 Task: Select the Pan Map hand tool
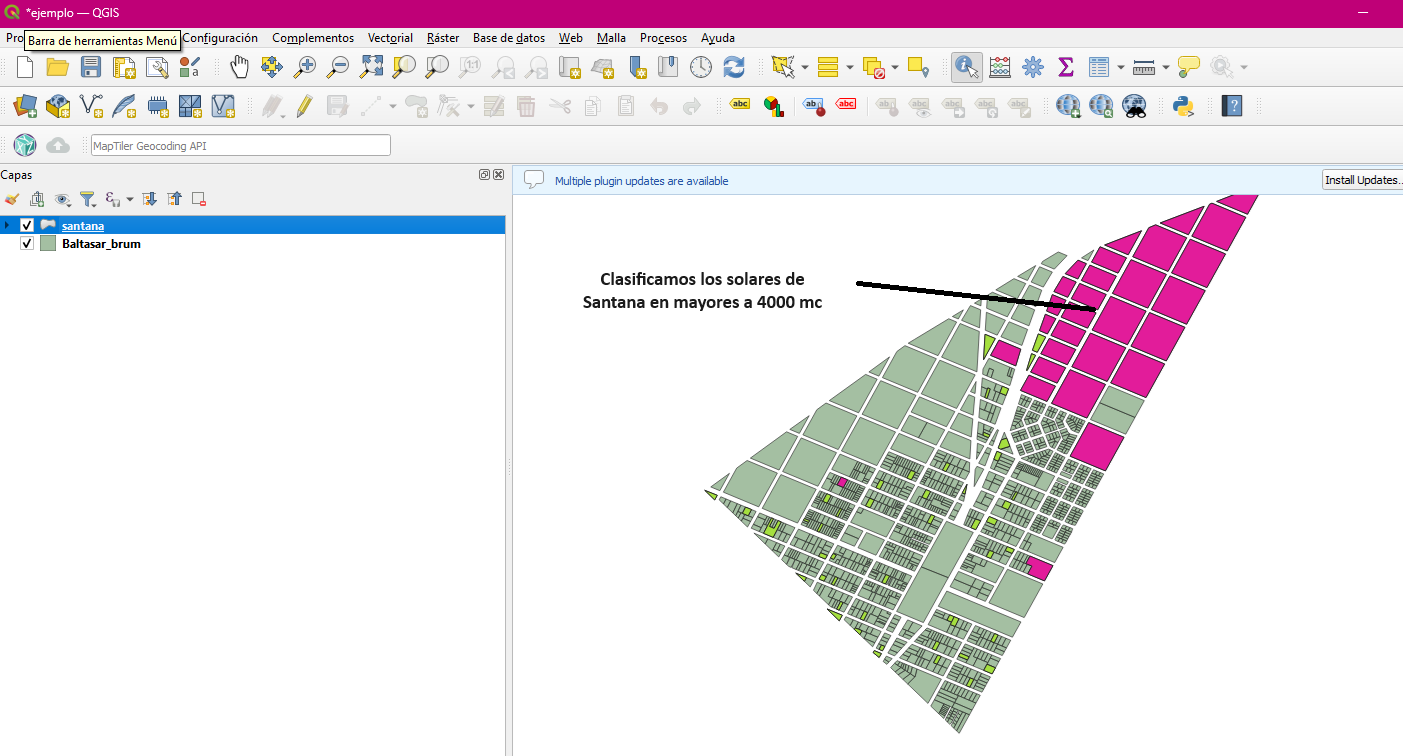click(x=239, y=67)
